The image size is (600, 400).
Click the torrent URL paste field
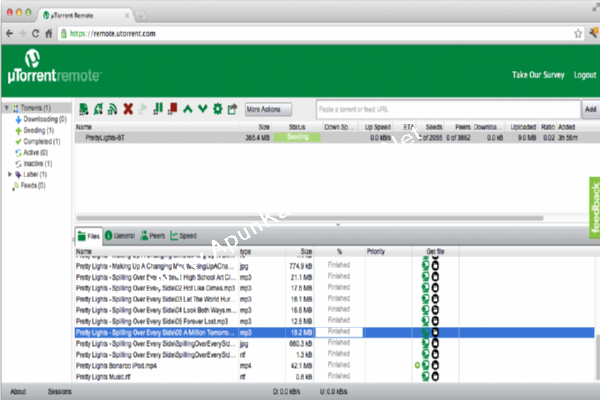click(448, 109)
